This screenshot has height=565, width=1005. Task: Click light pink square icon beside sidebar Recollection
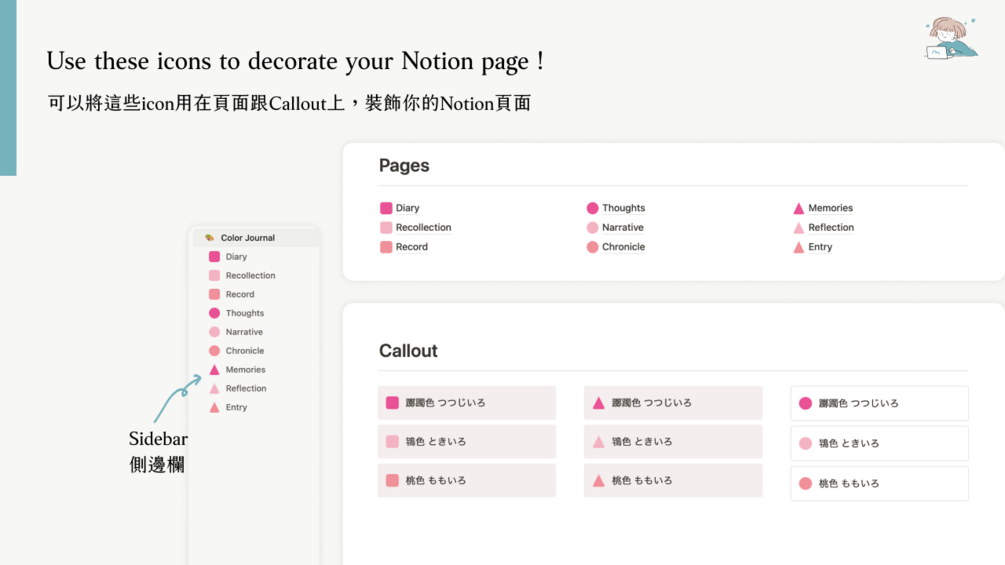tap(214, 275)
